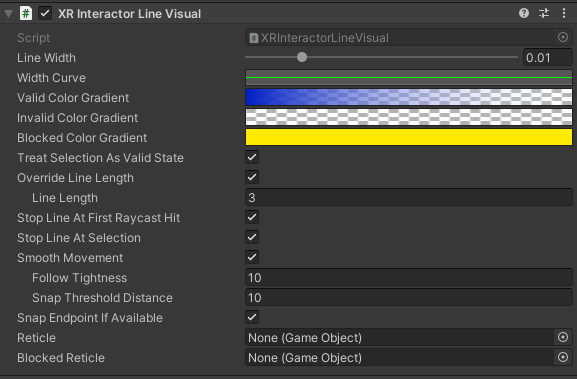This screenshot has height=379, width=577.
Task: Open object picker for Blocked Reticle field
Action: click(x=563, y=357)
